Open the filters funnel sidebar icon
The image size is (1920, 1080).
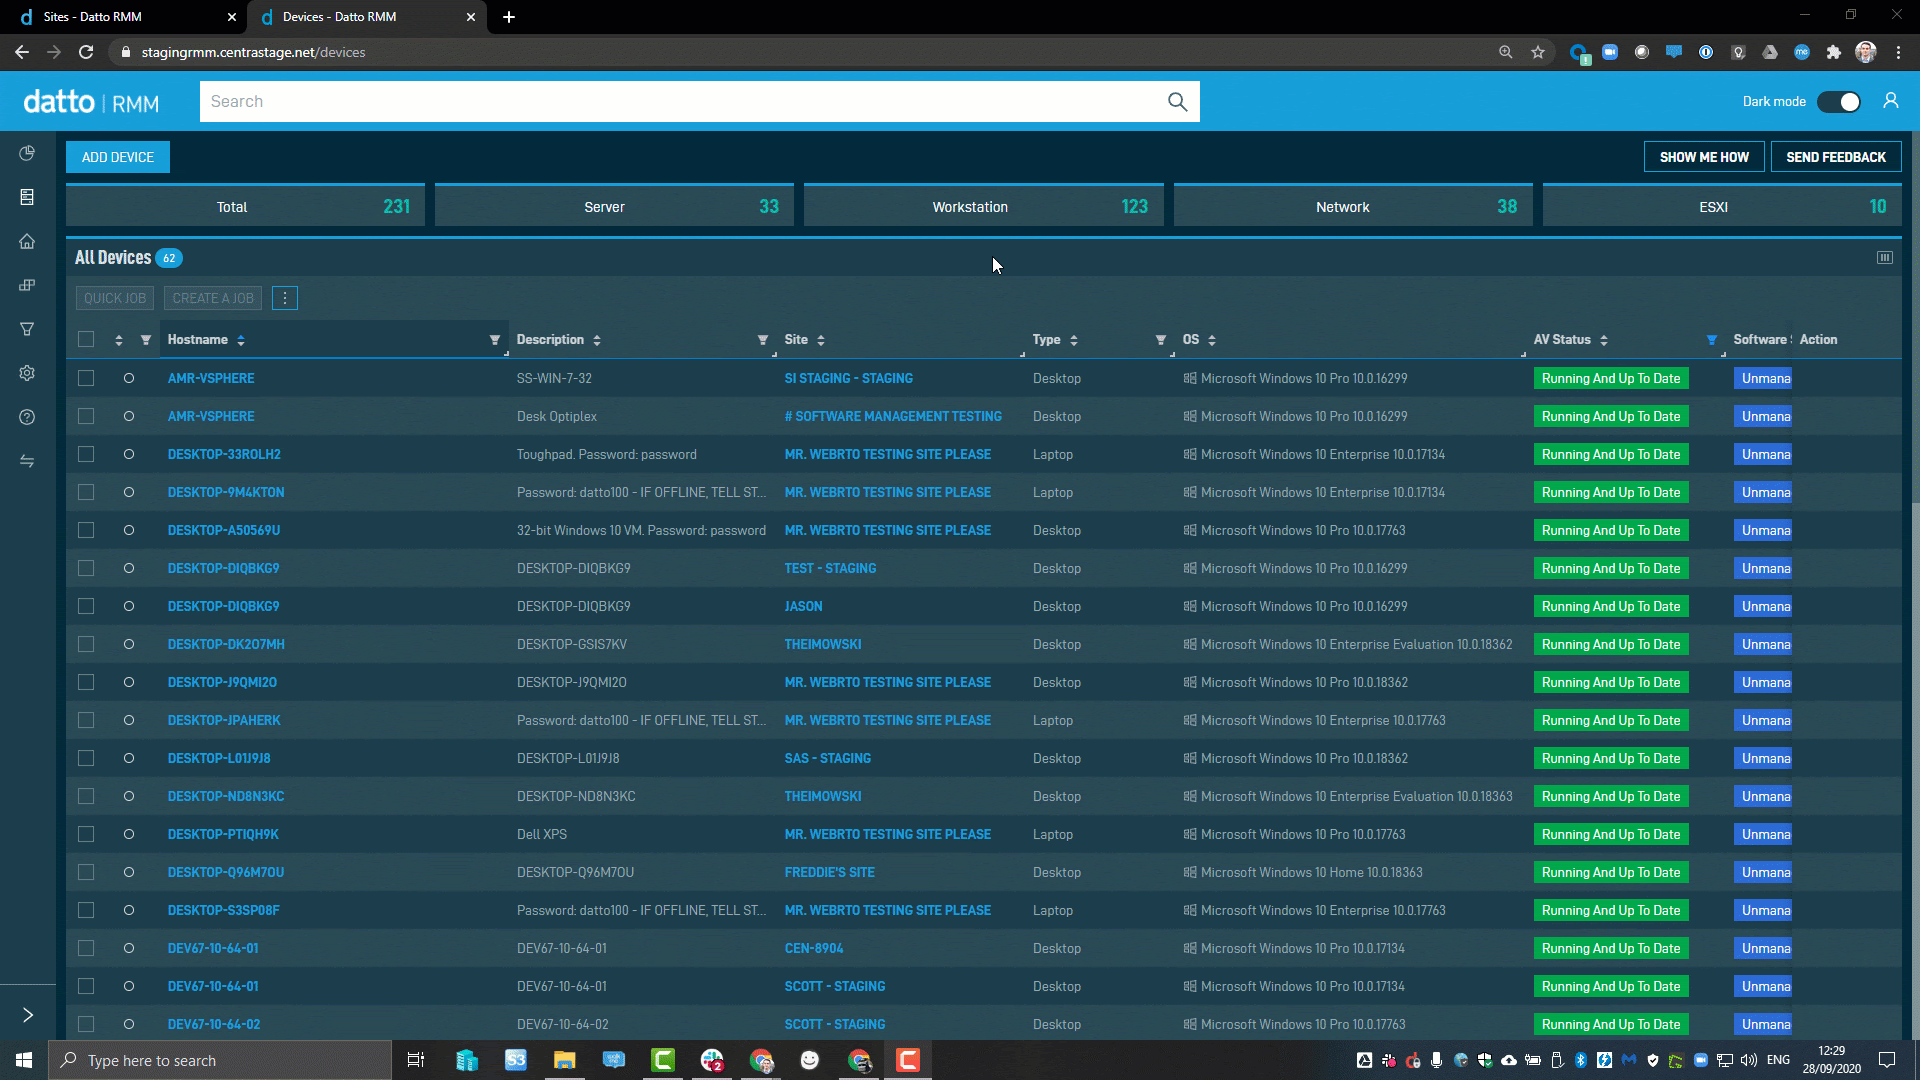pos(27,329)
